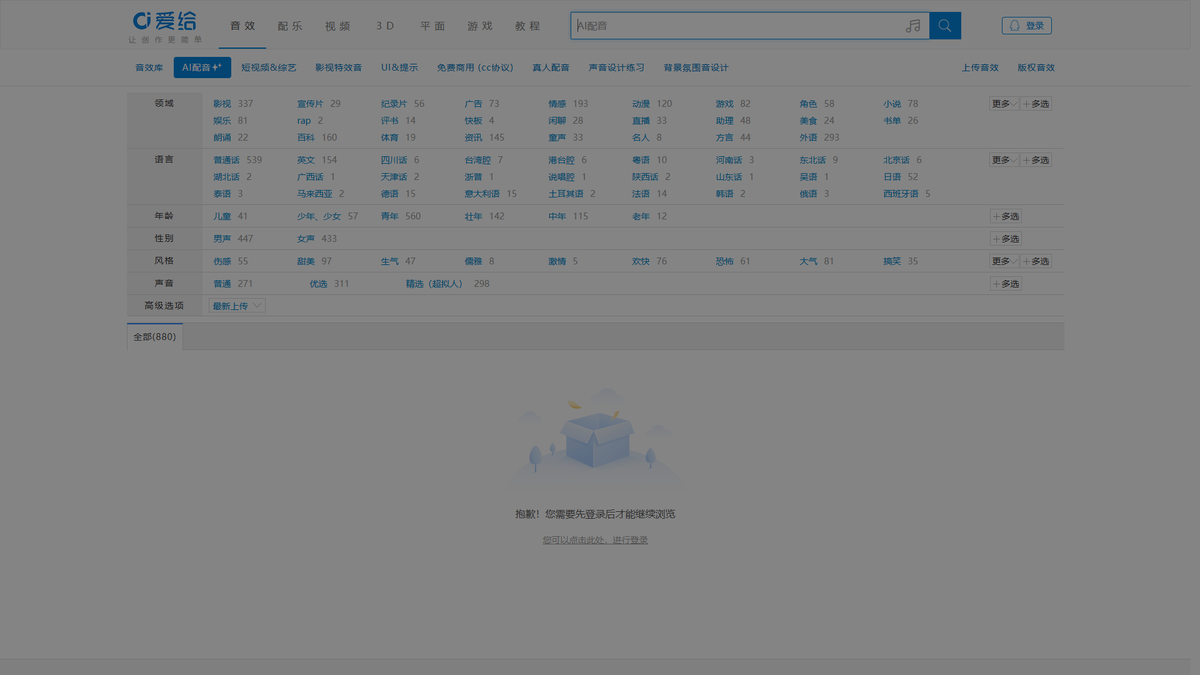Filter 领域 by 宣传片
The width and height of the screenshot is (1200, 675).
click(310, 104)
